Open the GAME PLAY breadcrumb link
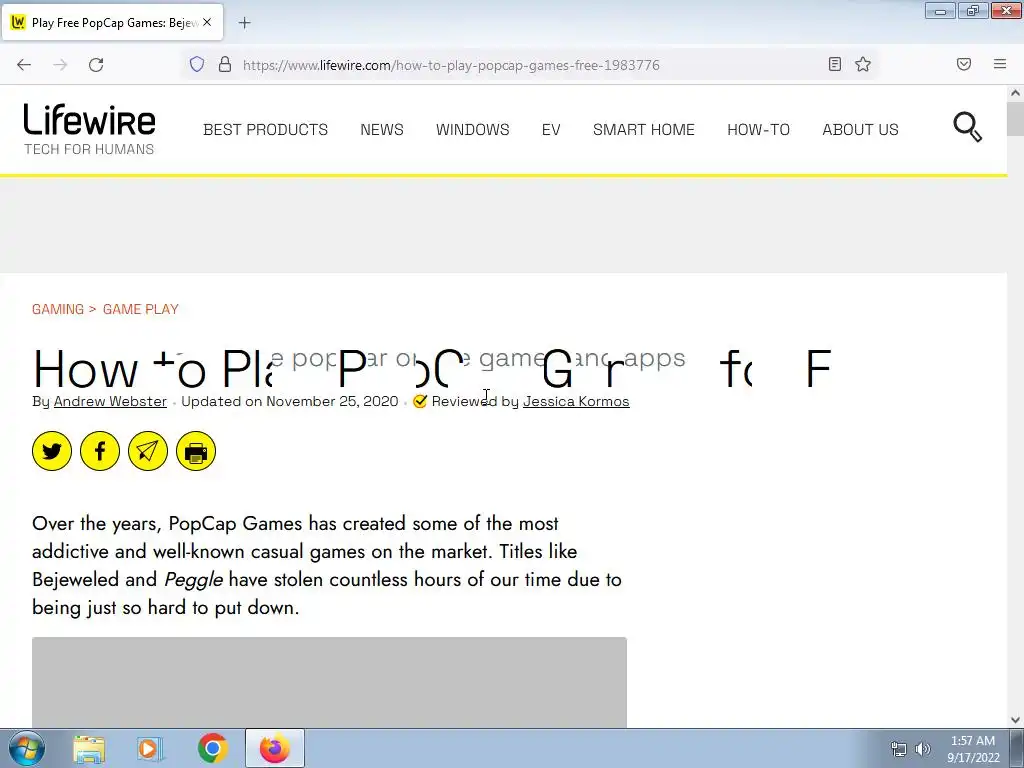The height and width of the screenshot is (768, 1024). click(x=140, y=309)
